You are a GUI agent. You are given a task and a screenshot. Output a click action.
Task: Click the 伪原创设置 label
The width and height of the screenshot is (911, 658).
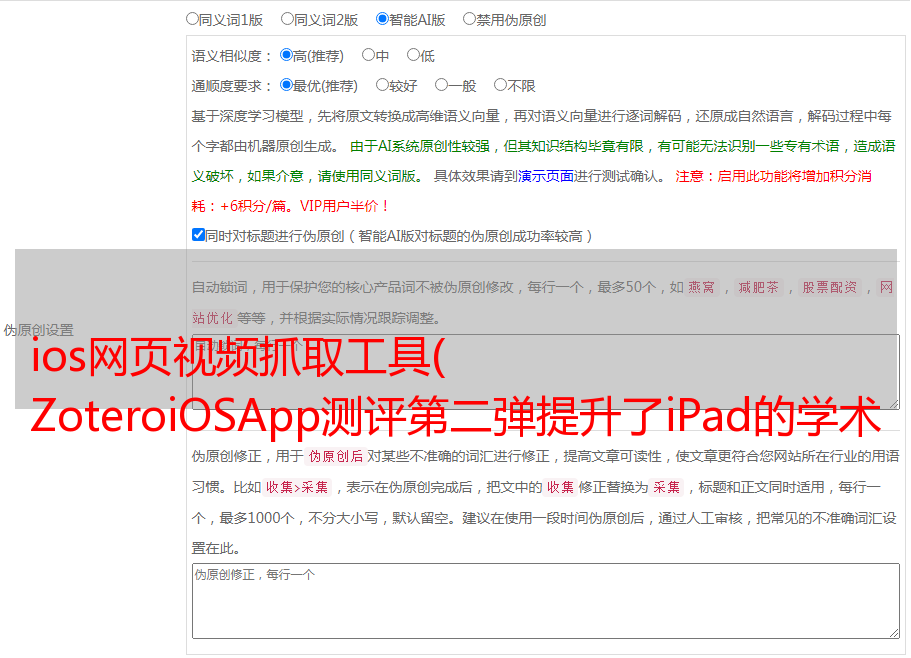39,330
